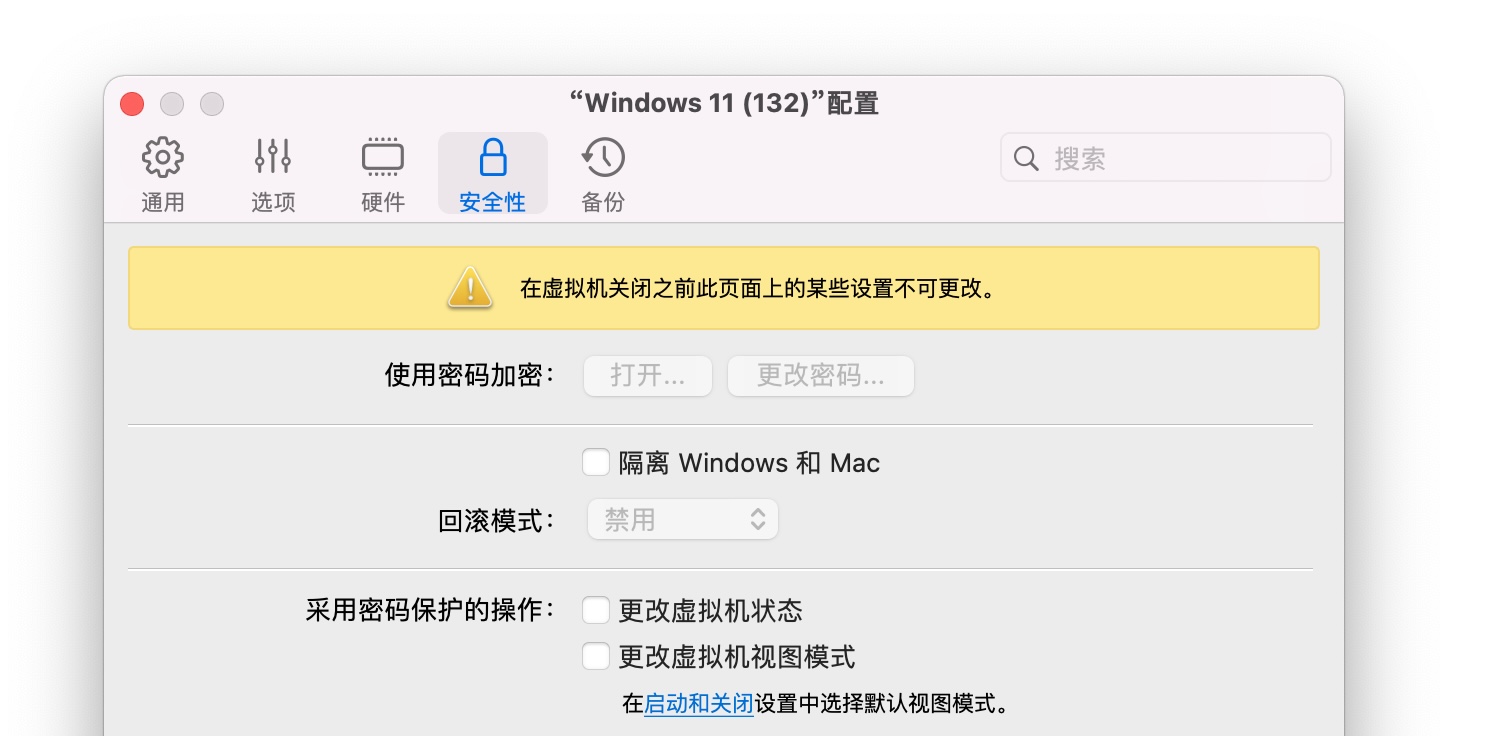Check 更改虚拟机视图模式 password protection
The width and height of the screenshot is (1496, 736).
(x=596, y=656)
